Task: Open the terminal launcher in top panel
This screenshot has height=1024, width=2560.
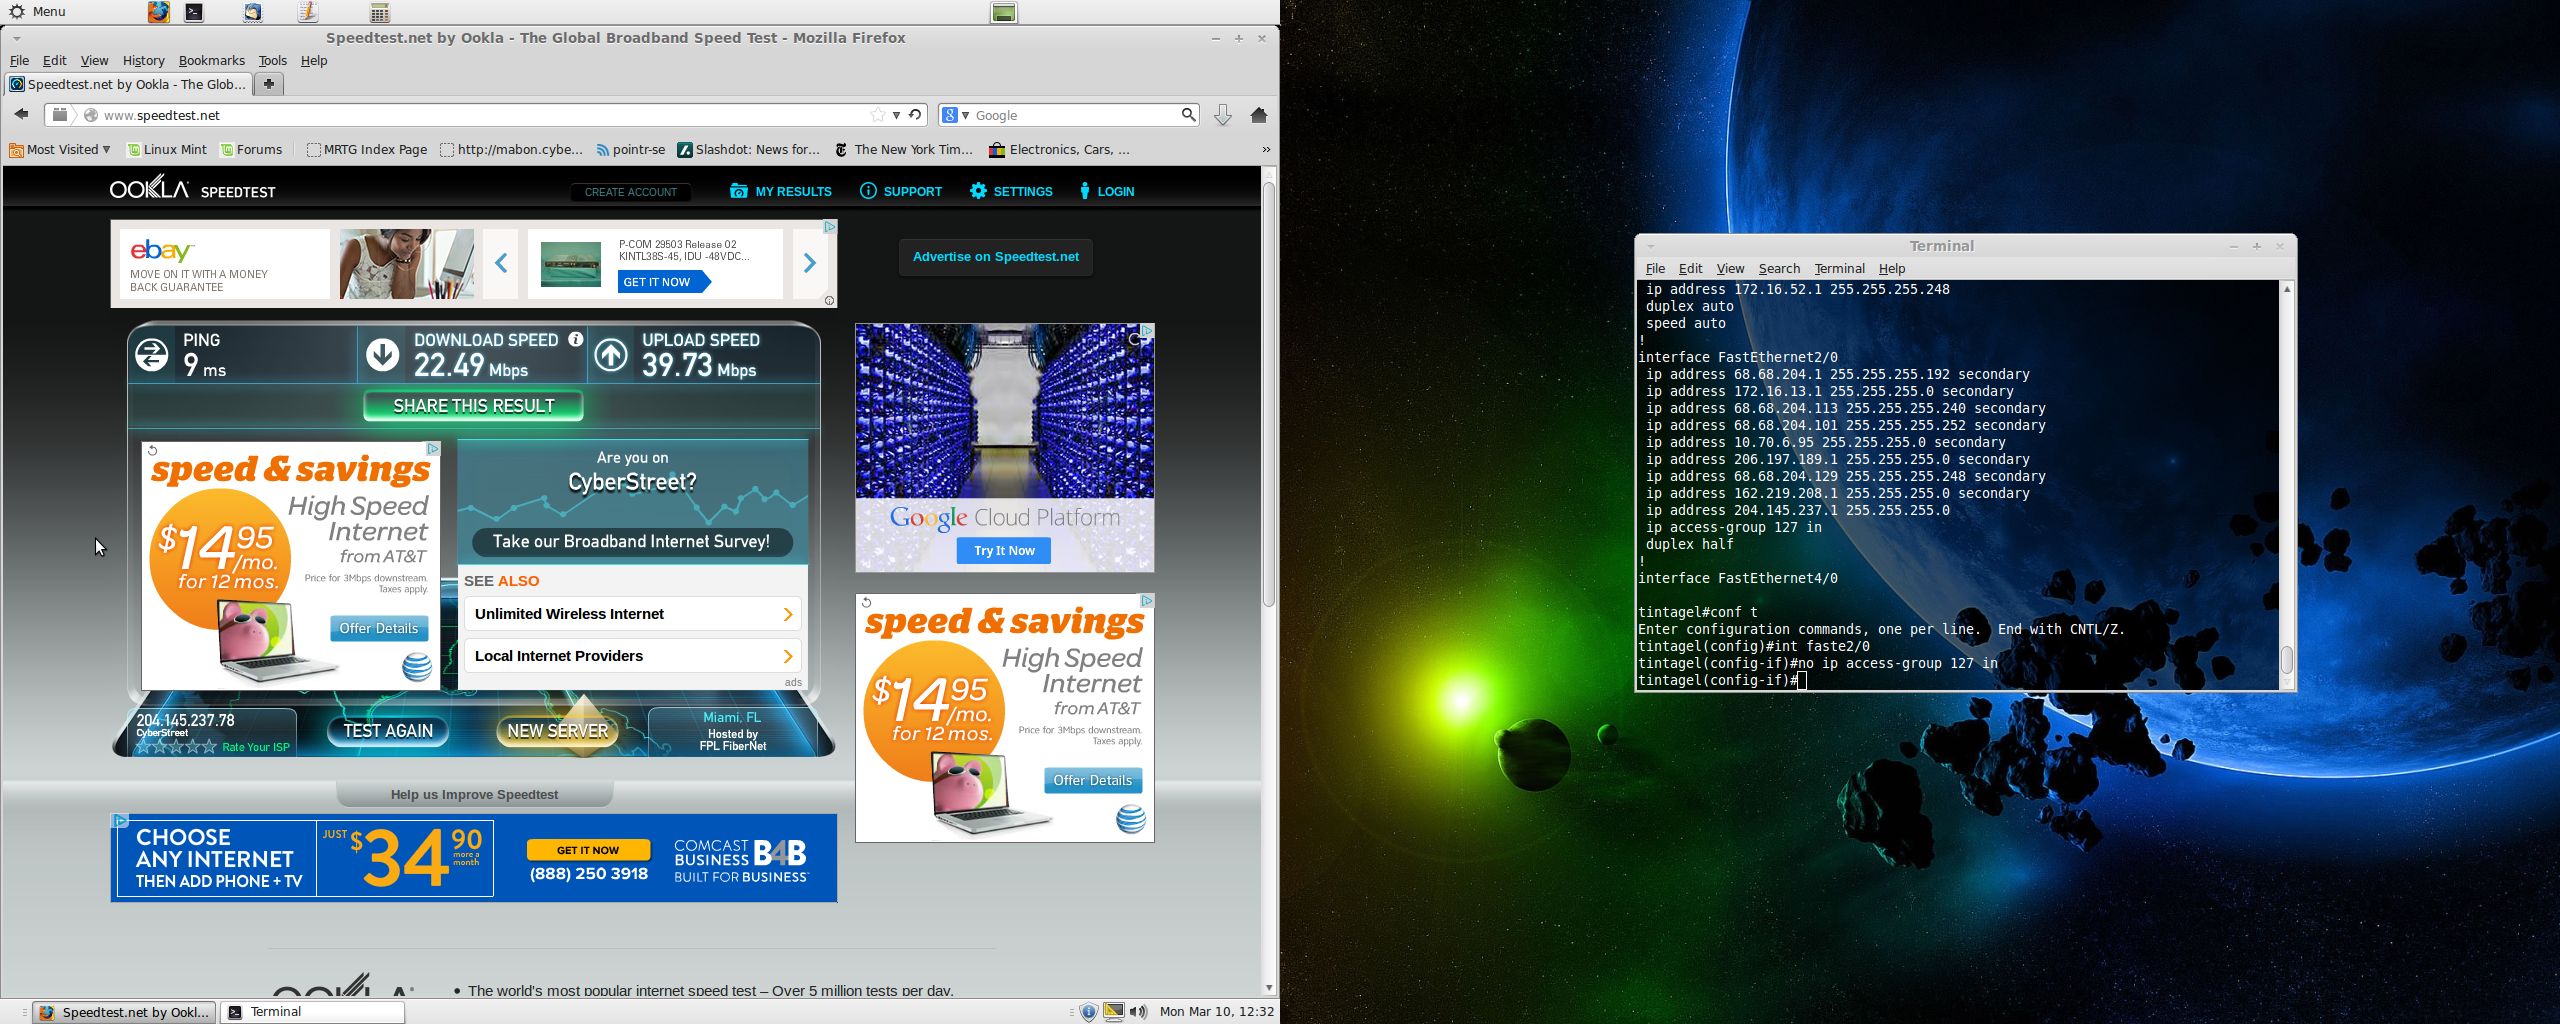Action: [x=195, y=12]
